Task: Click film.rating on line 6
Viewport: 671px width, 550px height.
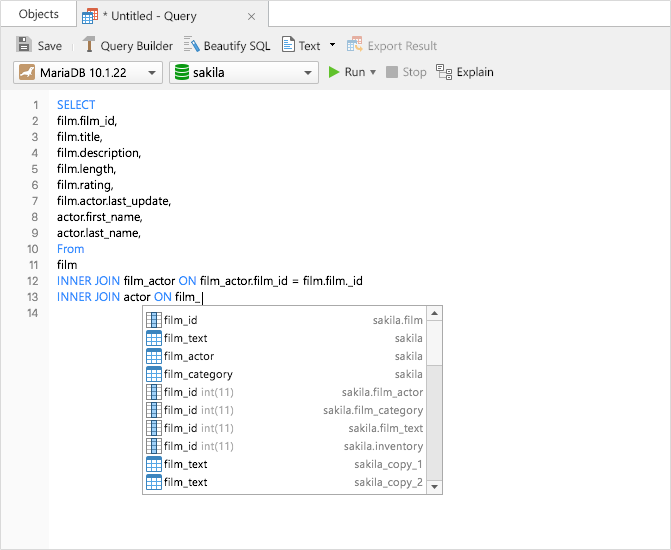Action: 85,185
